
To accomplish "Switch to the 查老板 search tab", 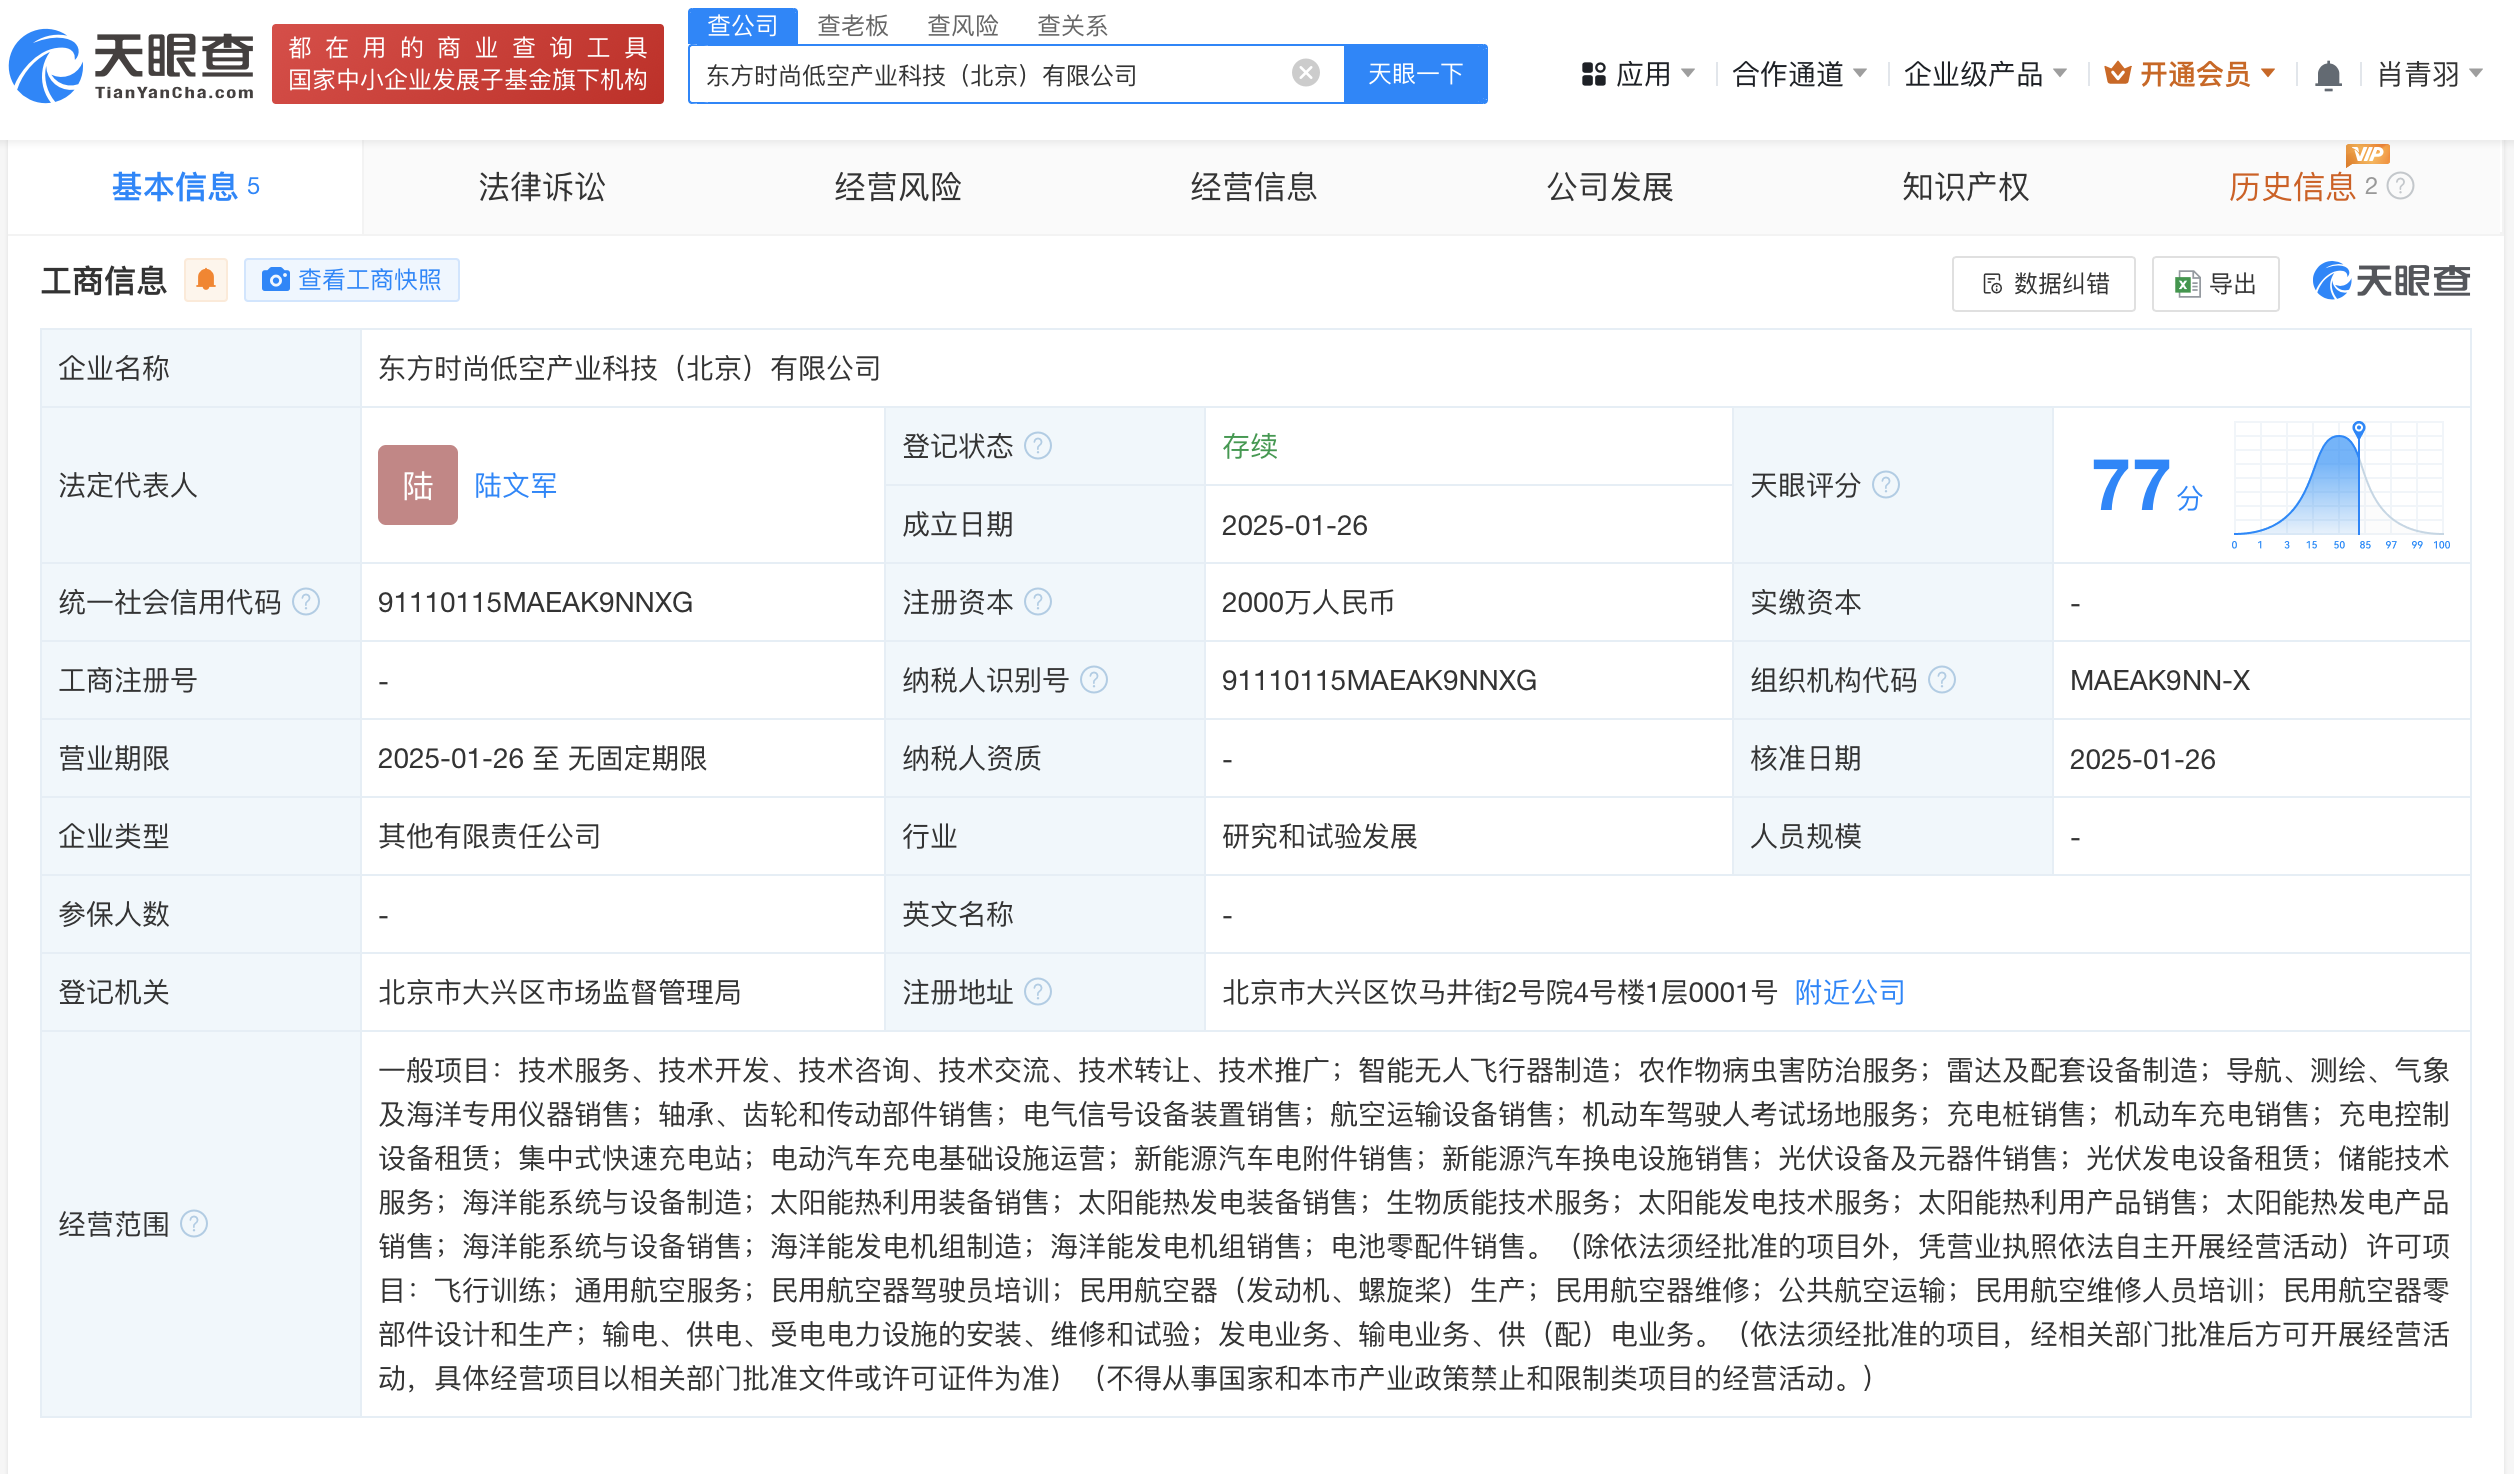I will [851, 25].
